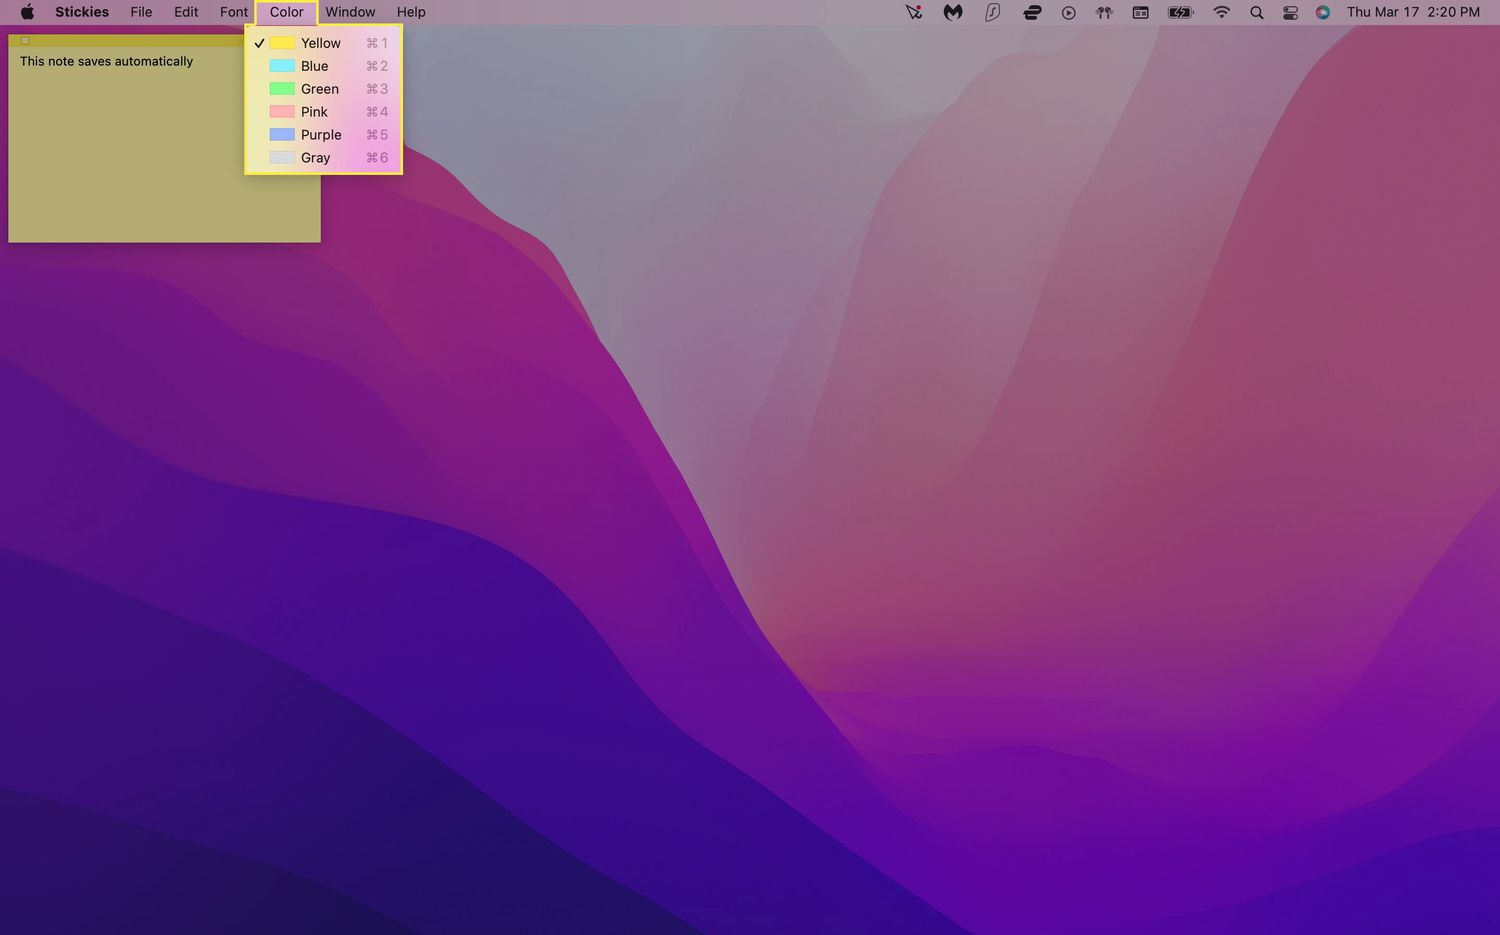Open the Malwarebytes menu bar icon
Image resolution: width=1500 pixels, height=935 pixels.
point(953,12)
